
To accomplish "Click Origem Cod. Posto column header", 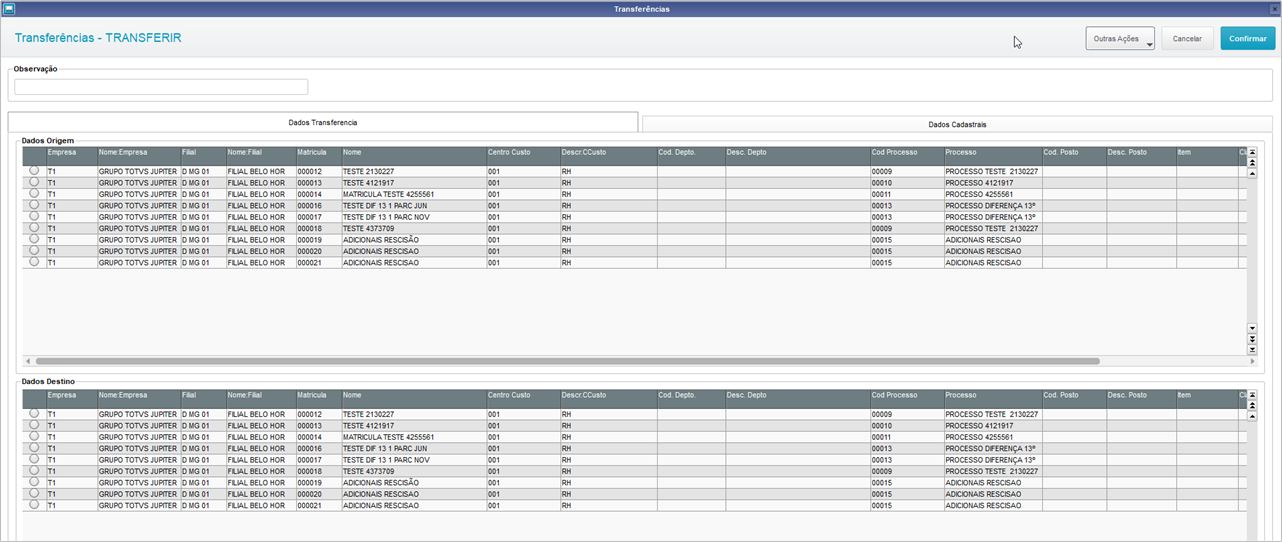I will click(x=1074, y=157).
